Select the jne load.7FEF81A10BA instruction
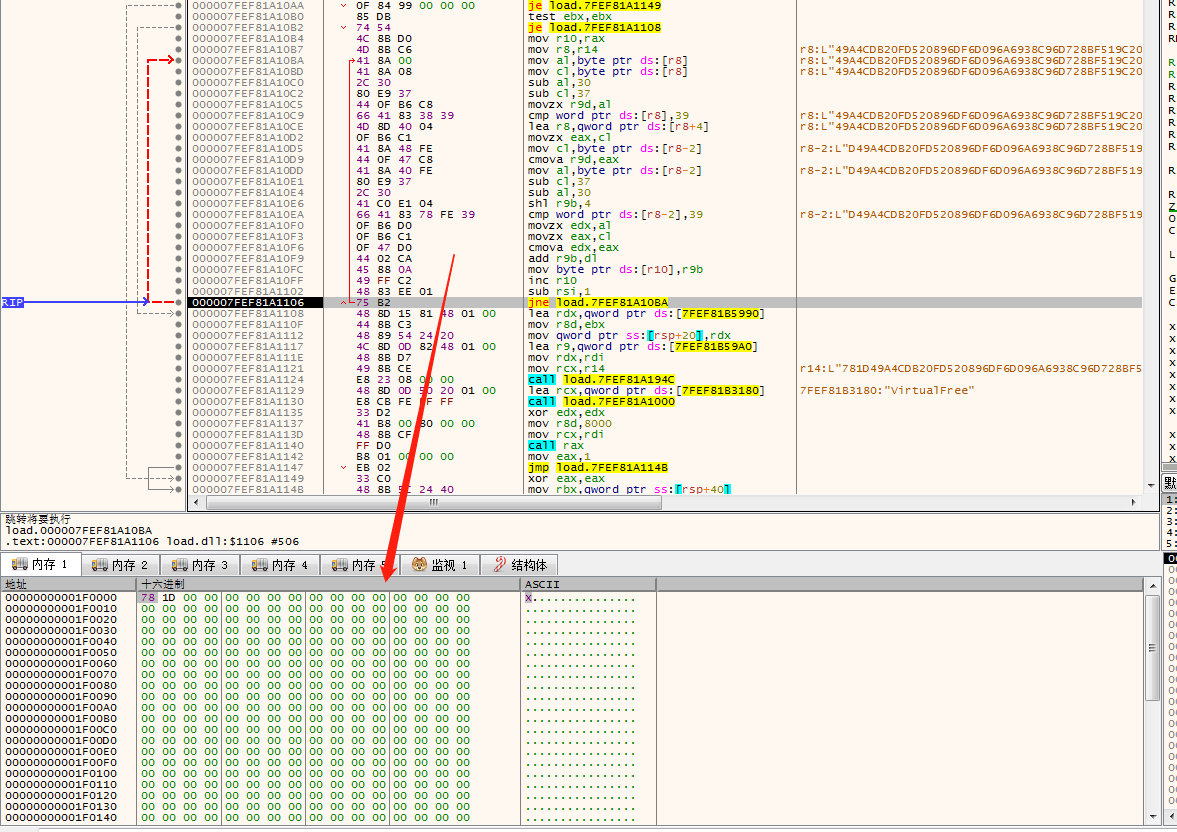Screen dimensions: 1177x832 pyautogui.click(x=598, y=303)
